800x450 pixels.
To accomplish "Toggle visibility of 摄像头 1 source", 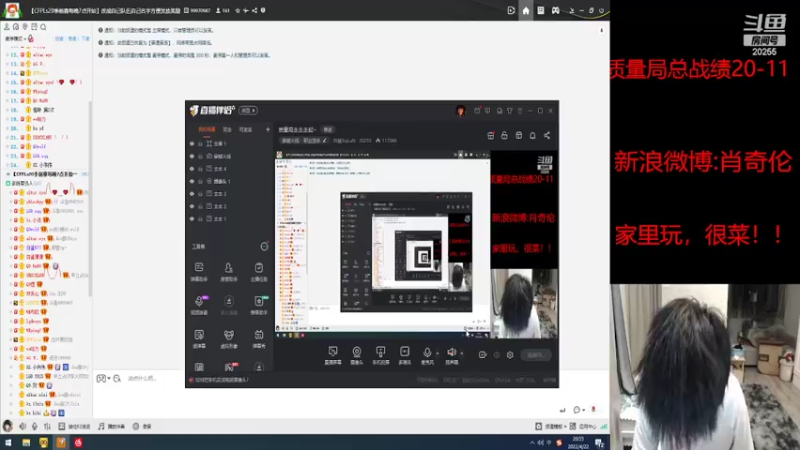I will point(192,181).
